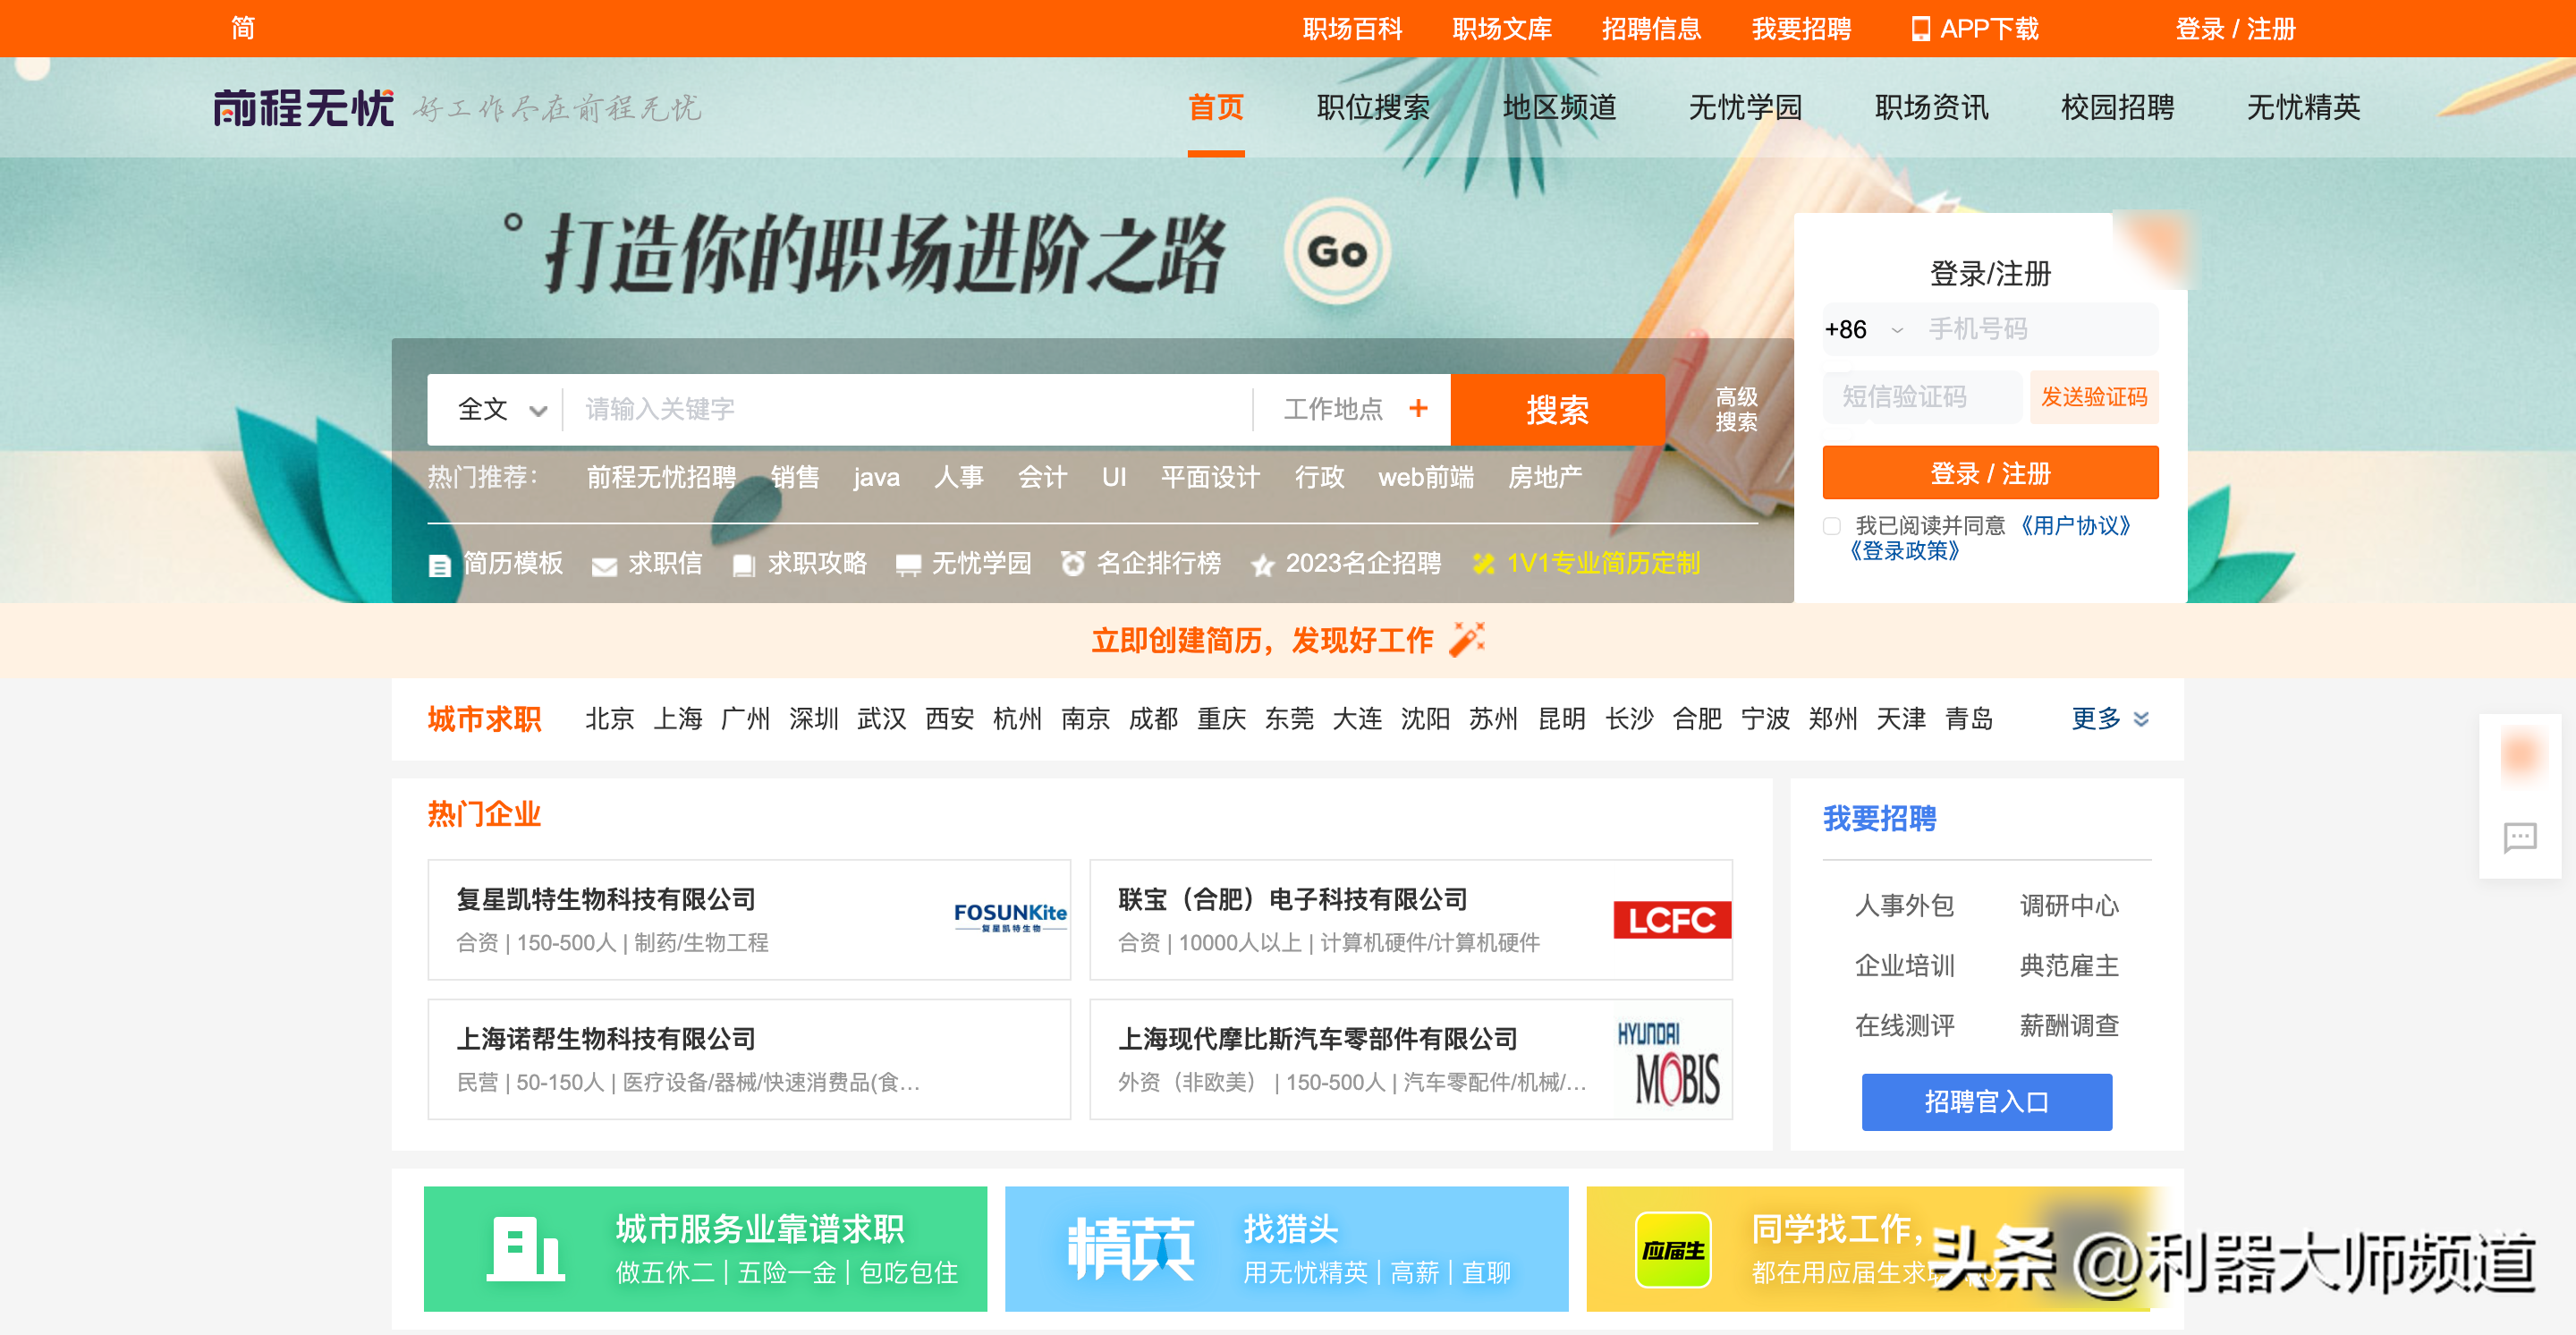Viewport: 2576px width, 1335px height.
Task: Open the chat bubble icon on the right edge
Action: pos(2521,839)
